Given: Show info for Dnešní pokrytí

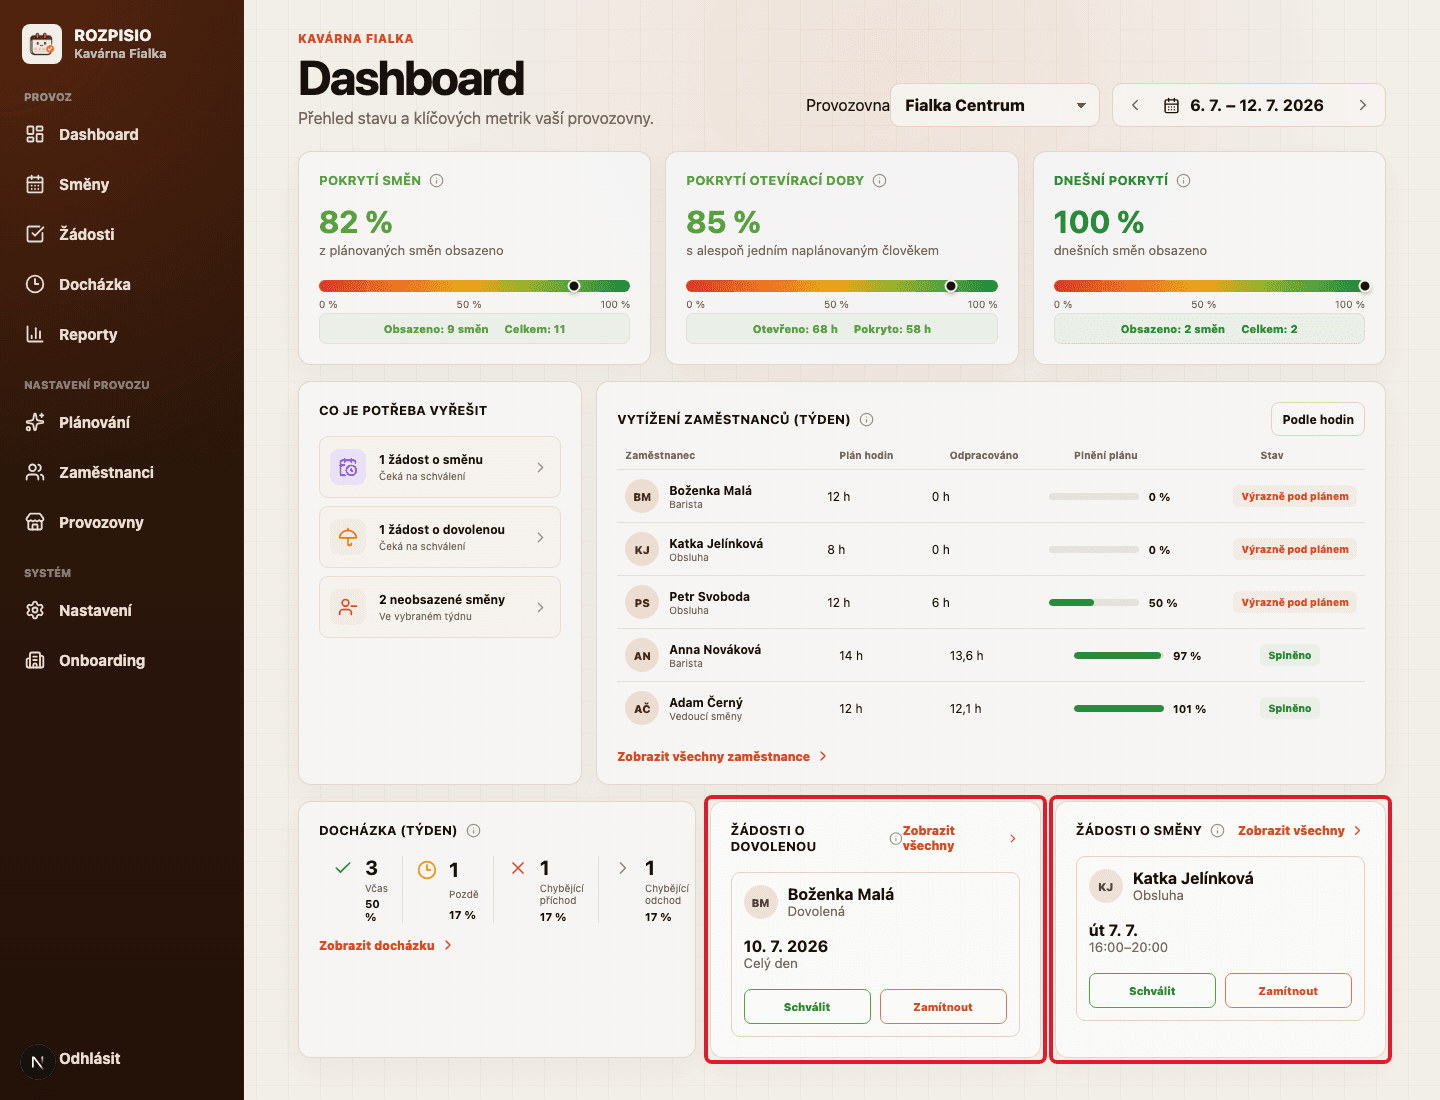Looking at the screenshot, I should (1183, 181).
